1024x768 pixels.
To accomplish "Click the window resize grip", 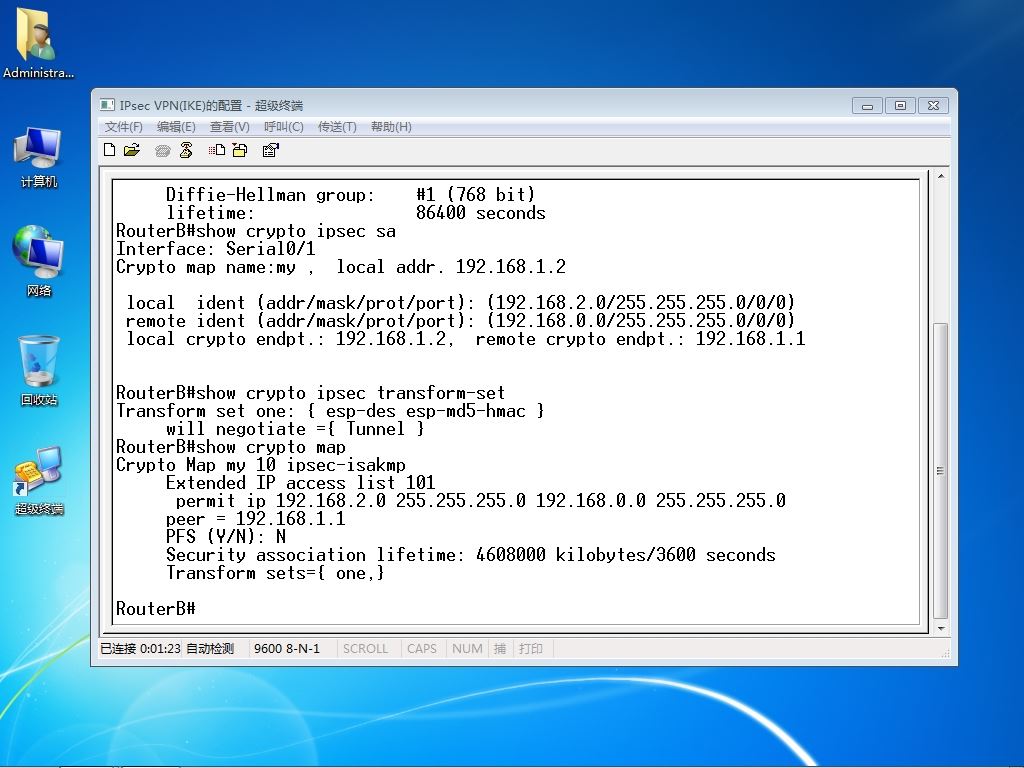I will point(945,653).
